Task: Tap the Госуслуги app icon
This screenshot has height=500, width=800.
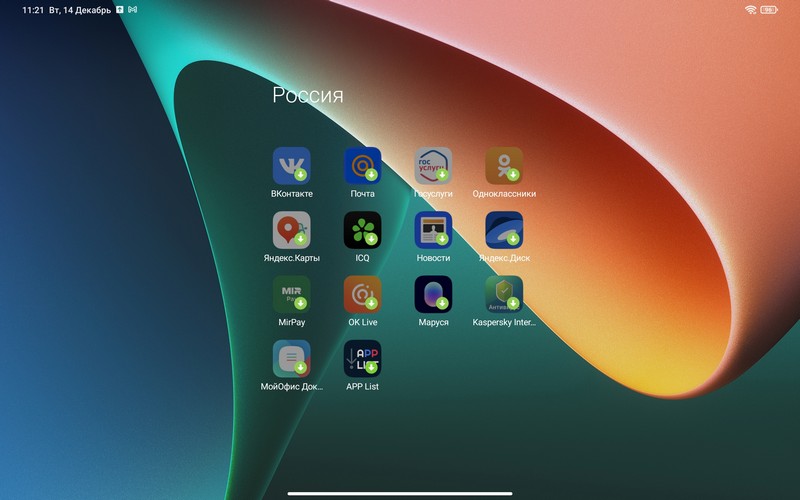Action: (433, 166)
